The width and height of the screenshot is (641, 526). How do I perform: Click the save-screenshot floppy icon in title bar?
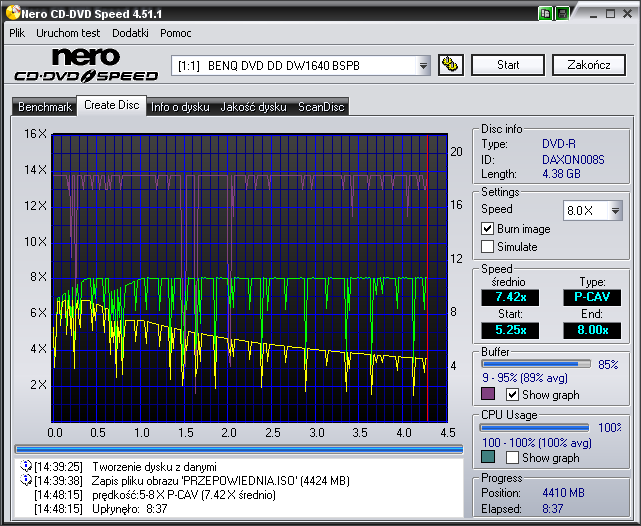562,13
